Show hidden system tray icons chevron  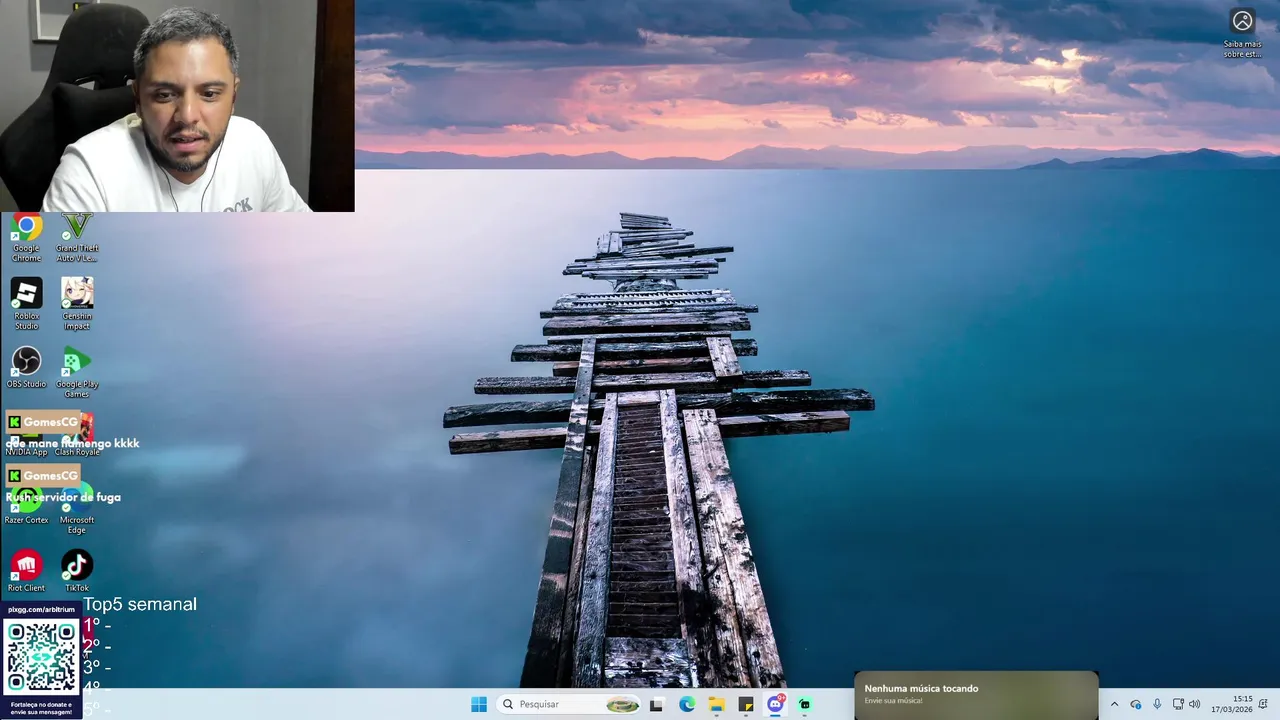coord(1114,704)
